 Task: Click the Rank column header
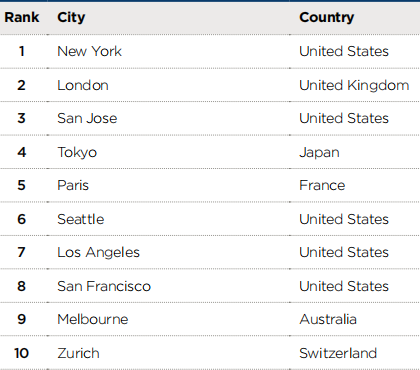click(22, 17)
